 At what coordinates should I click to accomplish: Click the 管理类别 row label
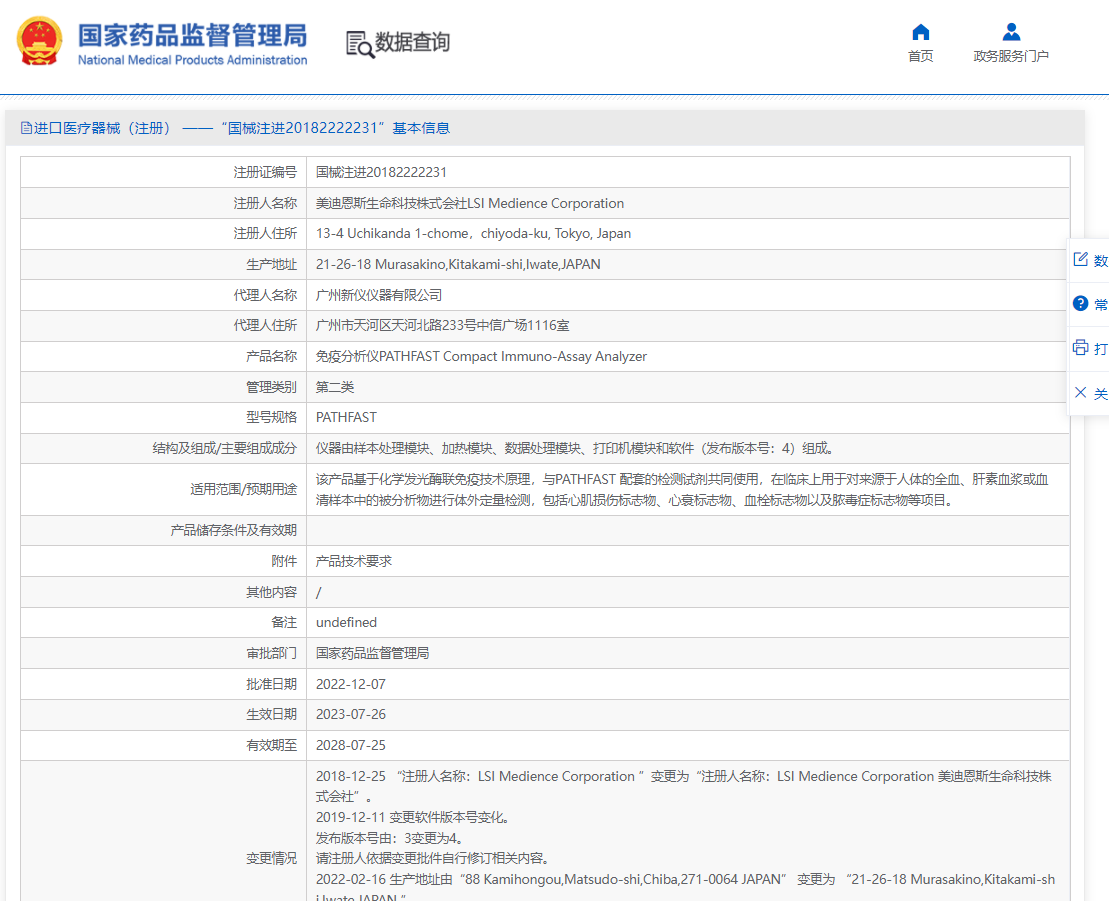pos(272,387)
